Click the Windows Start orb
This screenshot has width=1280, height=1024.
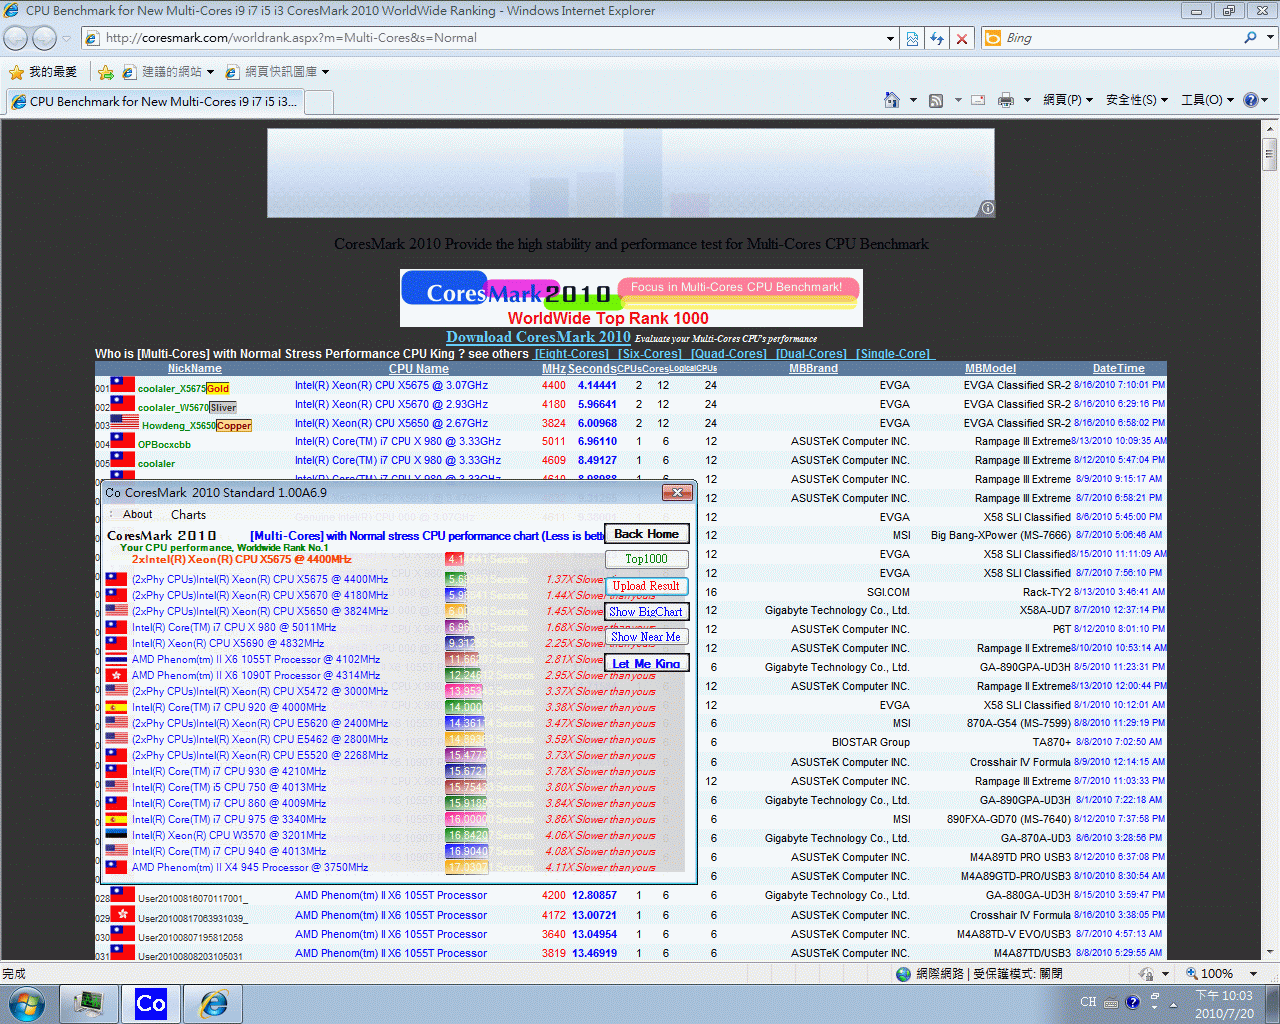pyautogui.click(x=25, y=1003)
